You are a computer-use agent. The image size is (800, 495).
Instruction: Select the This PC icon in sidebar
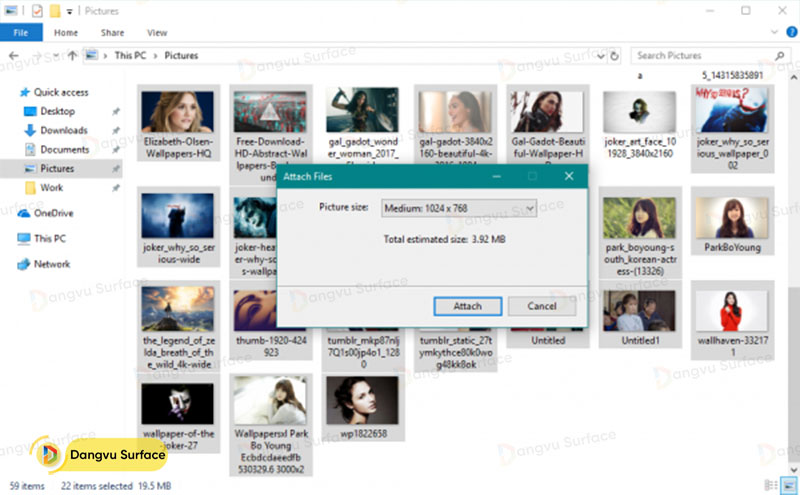point(23,239)
